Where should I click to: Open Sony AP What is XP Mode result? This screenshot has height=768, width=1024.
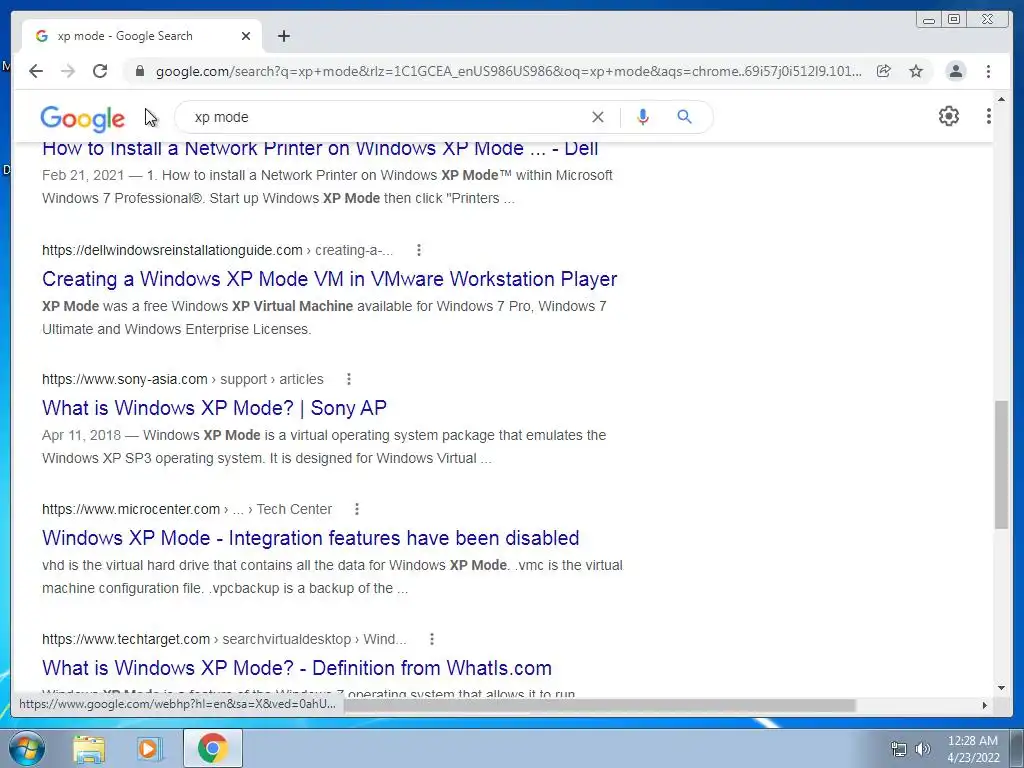pos(214,408)
